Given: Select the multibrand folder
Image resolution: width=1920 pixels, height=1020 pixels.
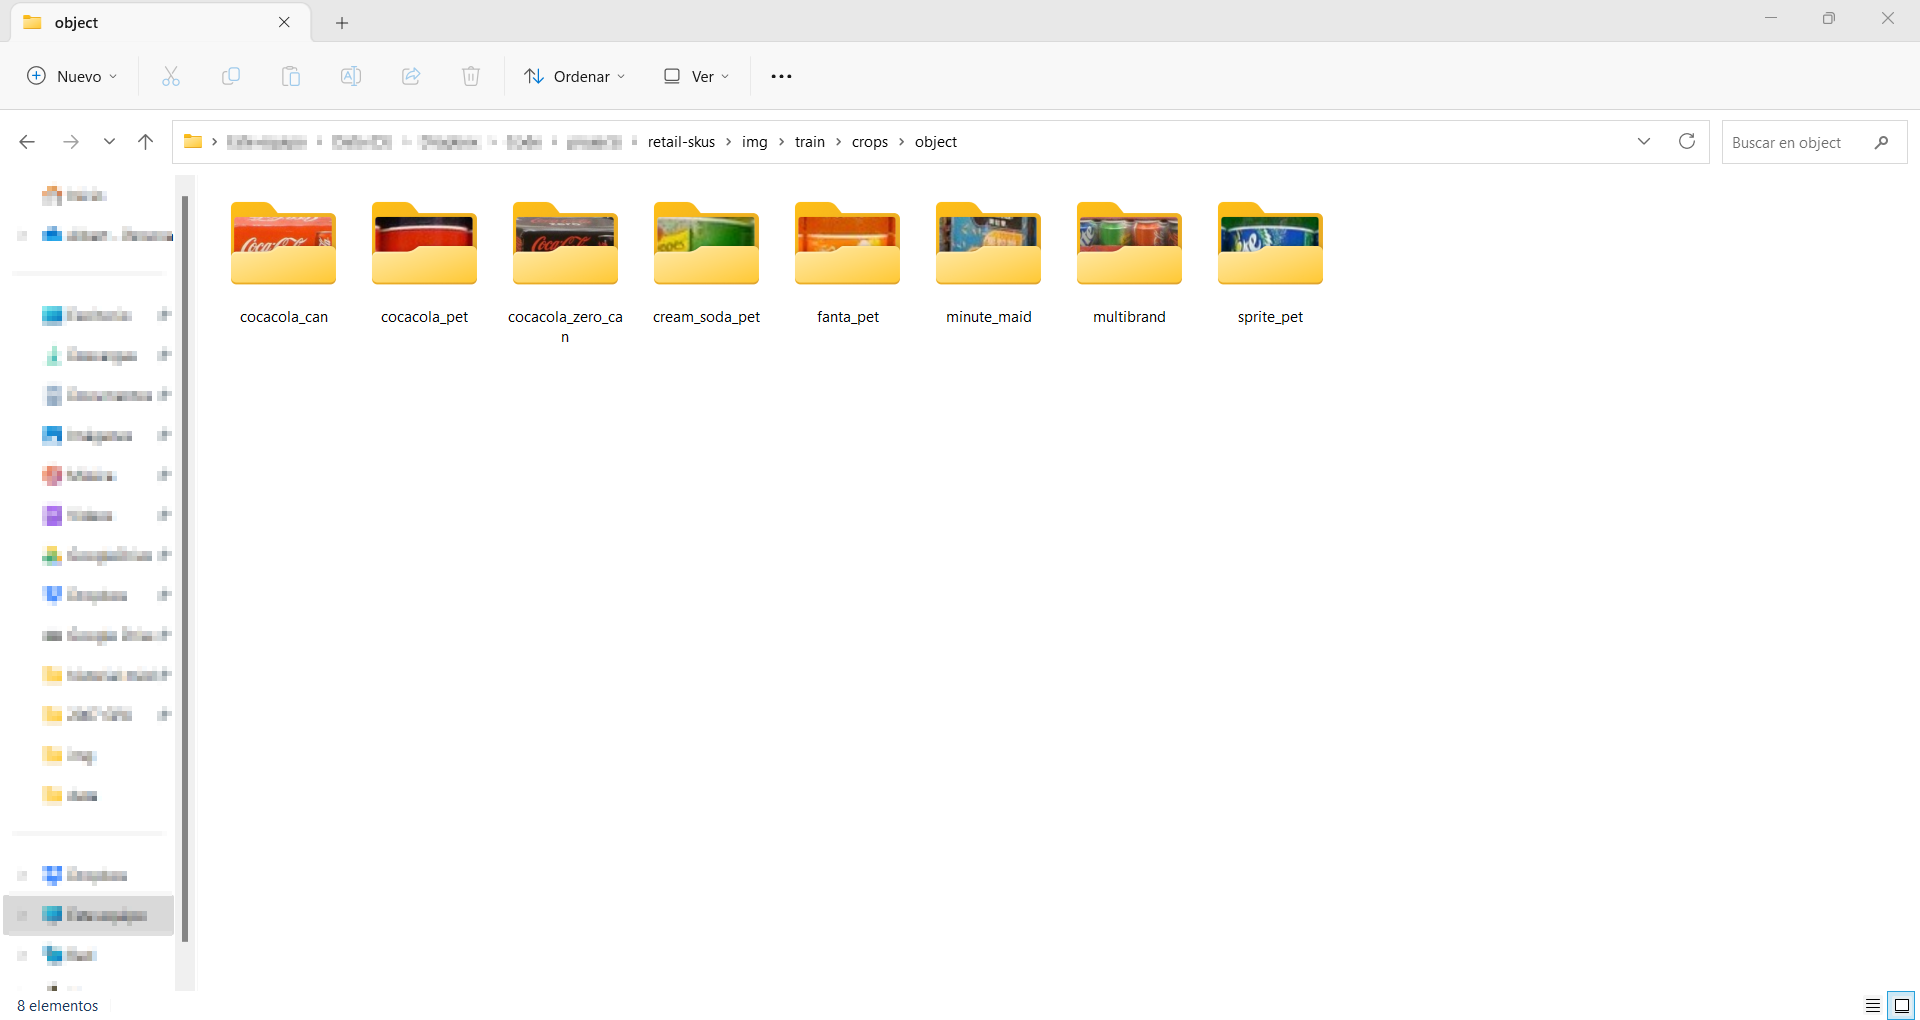Looking at the screenshot, I should (1130, 263).
